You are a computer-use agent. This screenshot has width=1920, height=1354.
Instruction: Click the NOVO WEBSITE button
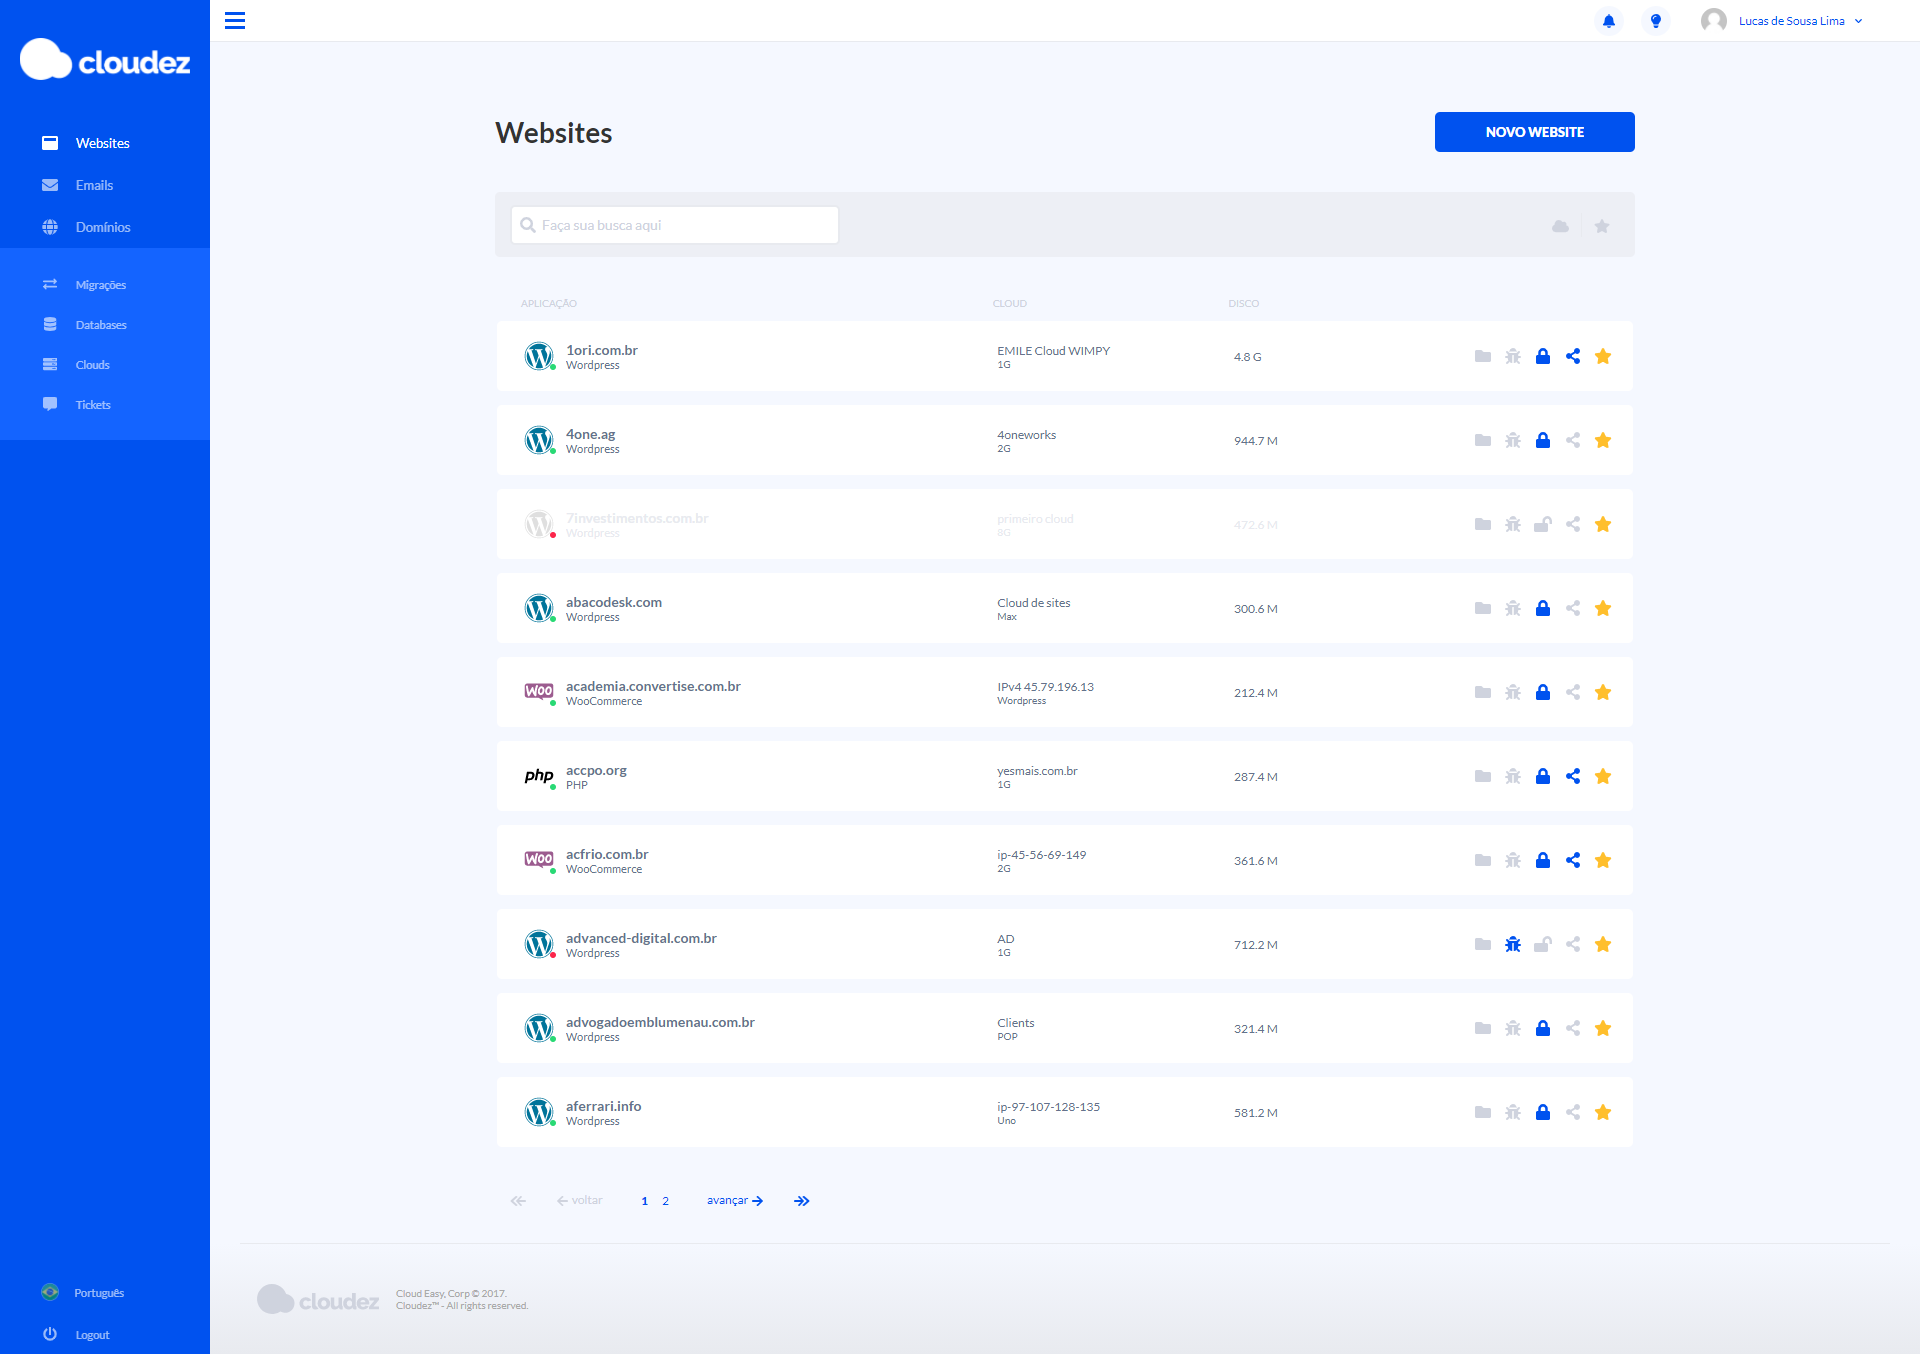coord(1534,132)
